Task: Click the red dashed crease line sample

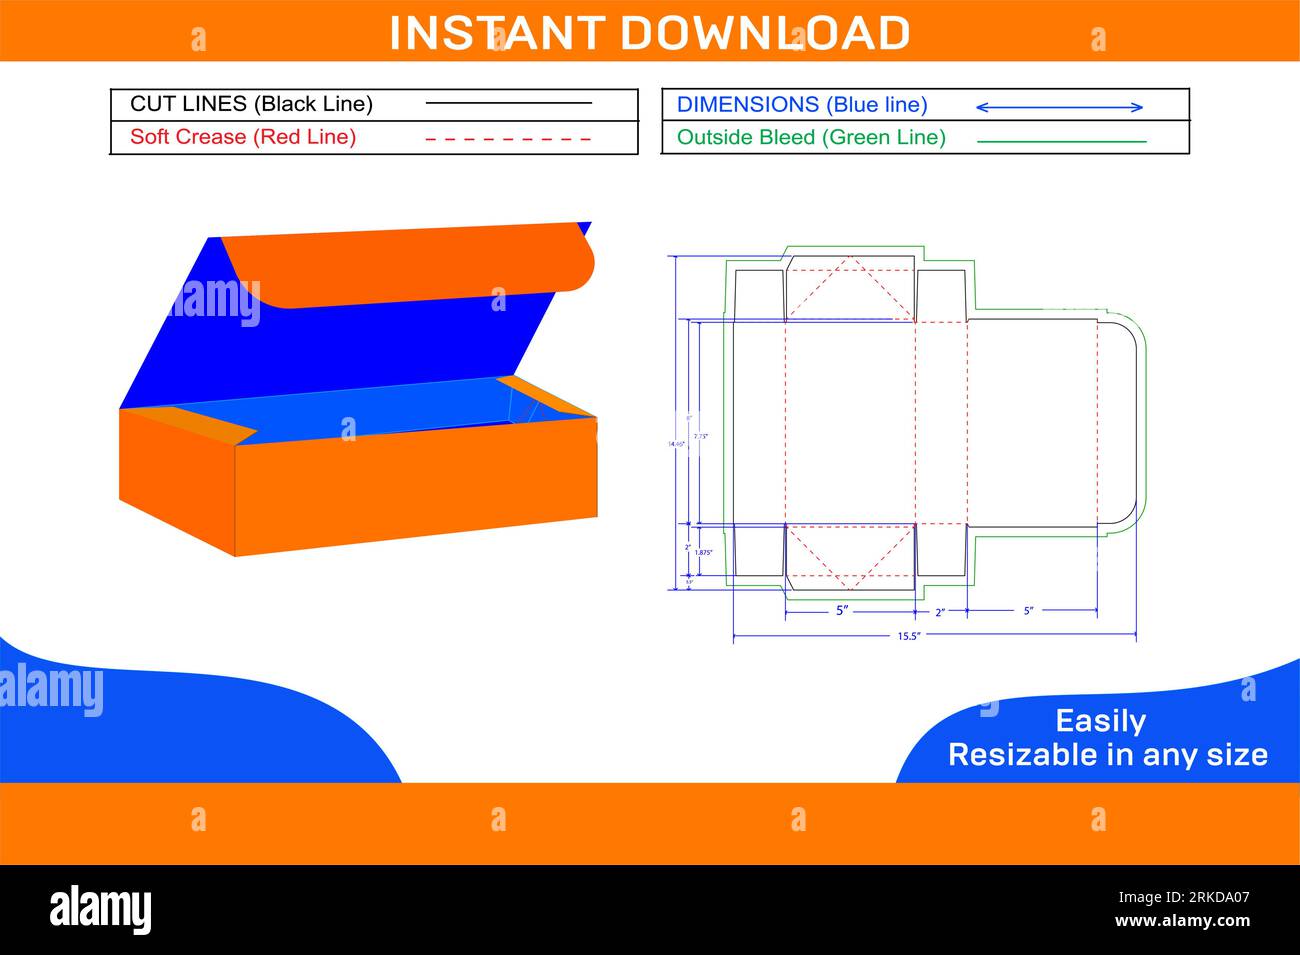Action: pyautogui.click(x=508, y=139)
